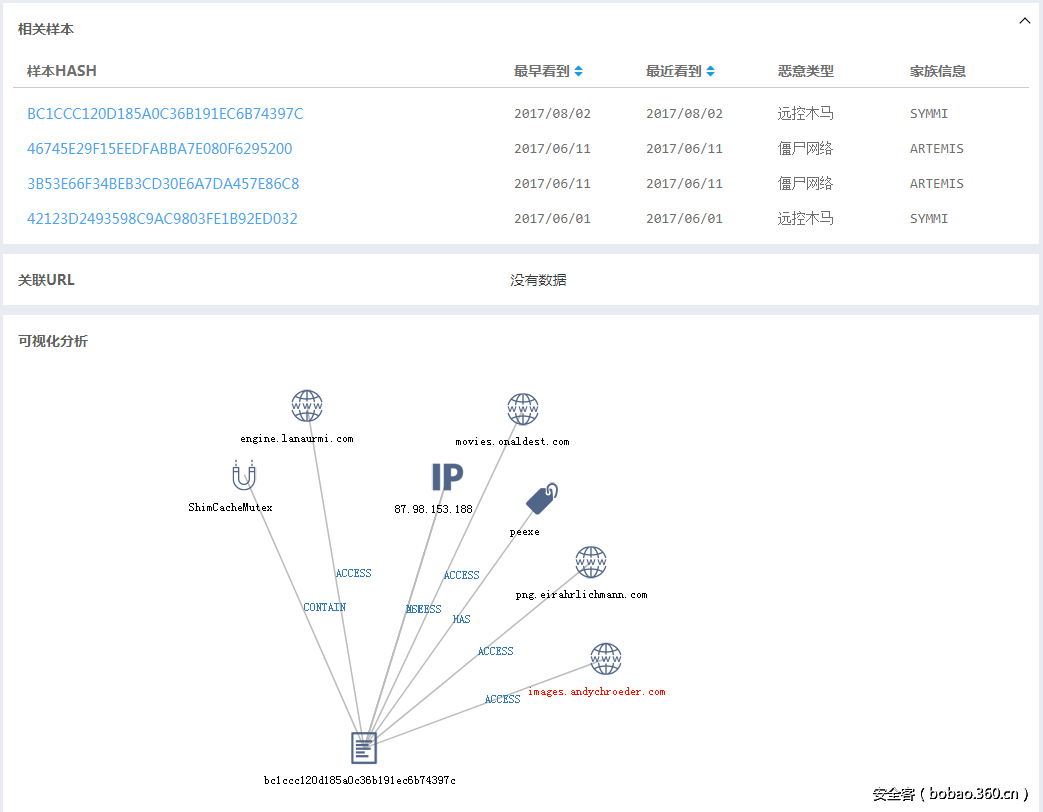Click the HAS edge label
Image resolution: width=1043 pixels, height=812 pixels.
461,619
